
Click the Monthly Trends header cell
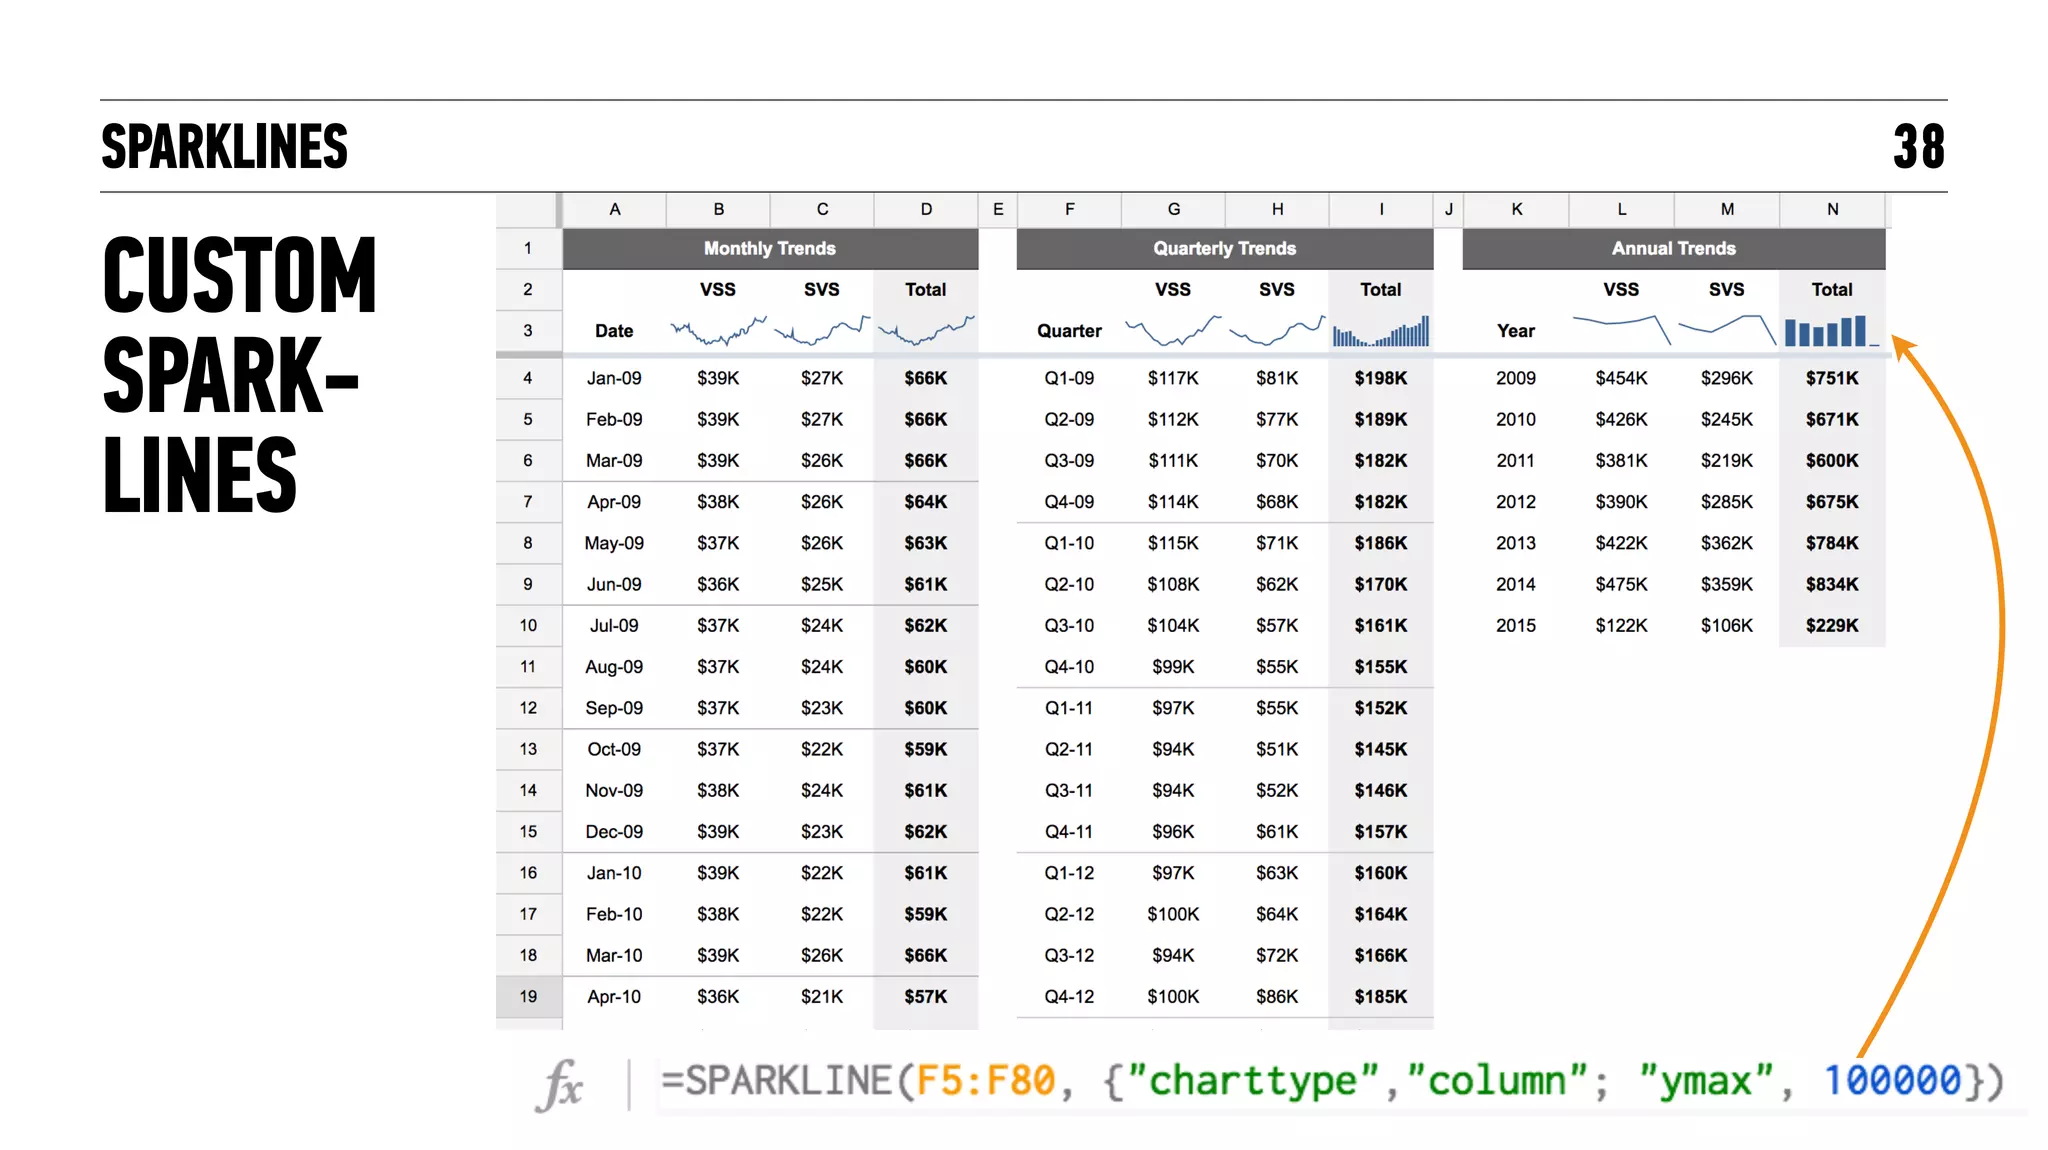tap(770, 248)
